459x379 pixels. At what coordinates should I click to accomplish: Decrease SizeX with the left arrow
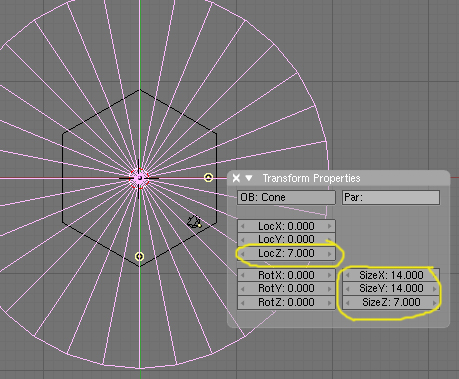point(347,275)
